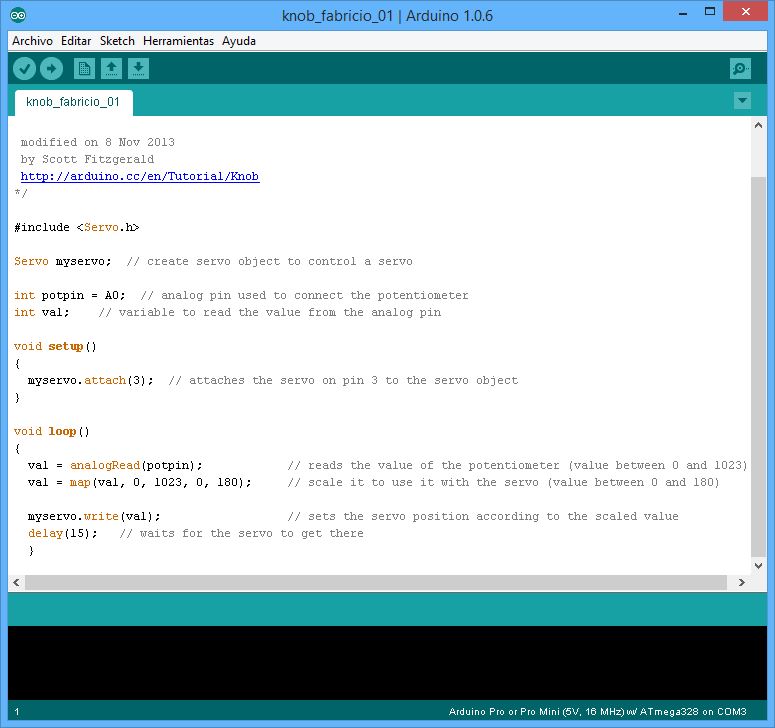
Task: Expand the tab options dropdown arrow
Action: [x=742, y=101]
